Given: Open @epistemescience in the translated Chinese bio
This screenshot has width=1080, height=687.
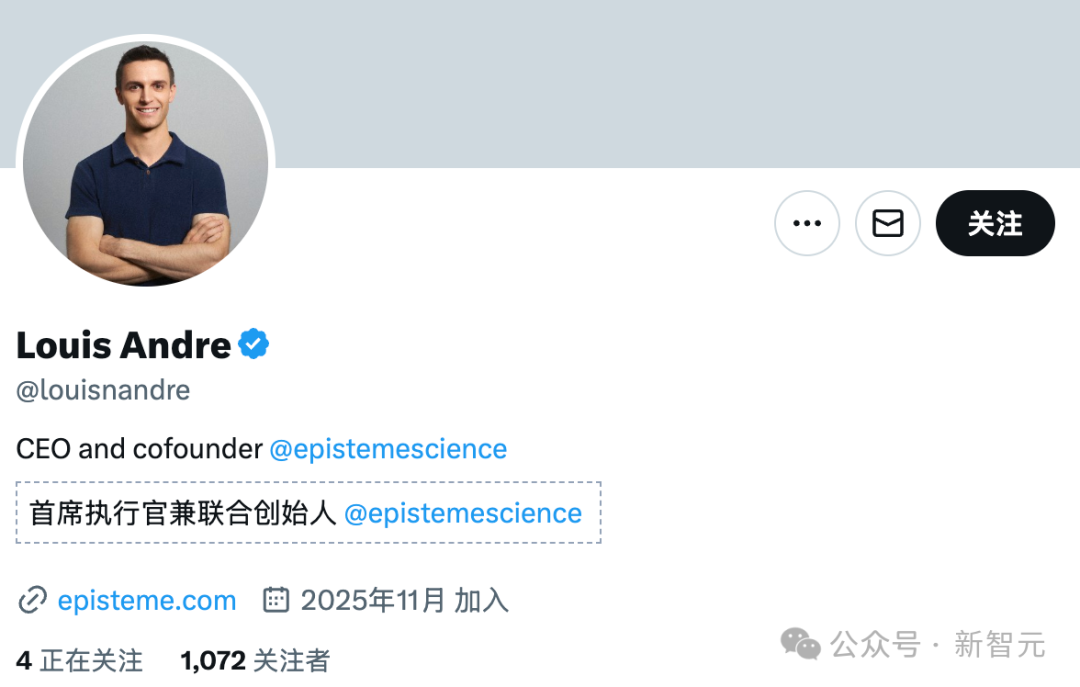Looking at the screenshot, I should 464,513.
